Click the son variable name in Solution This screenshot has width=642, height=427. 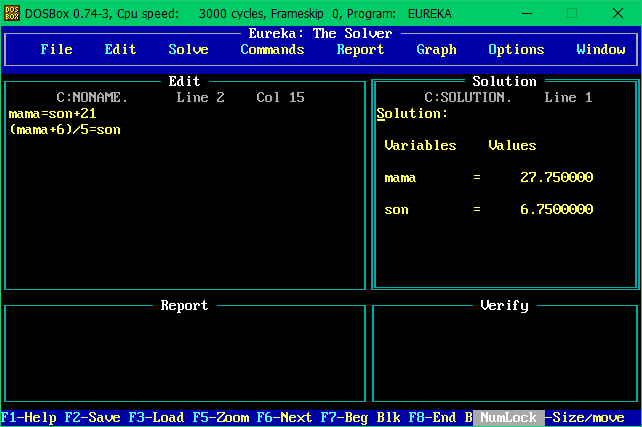(396, 210)
